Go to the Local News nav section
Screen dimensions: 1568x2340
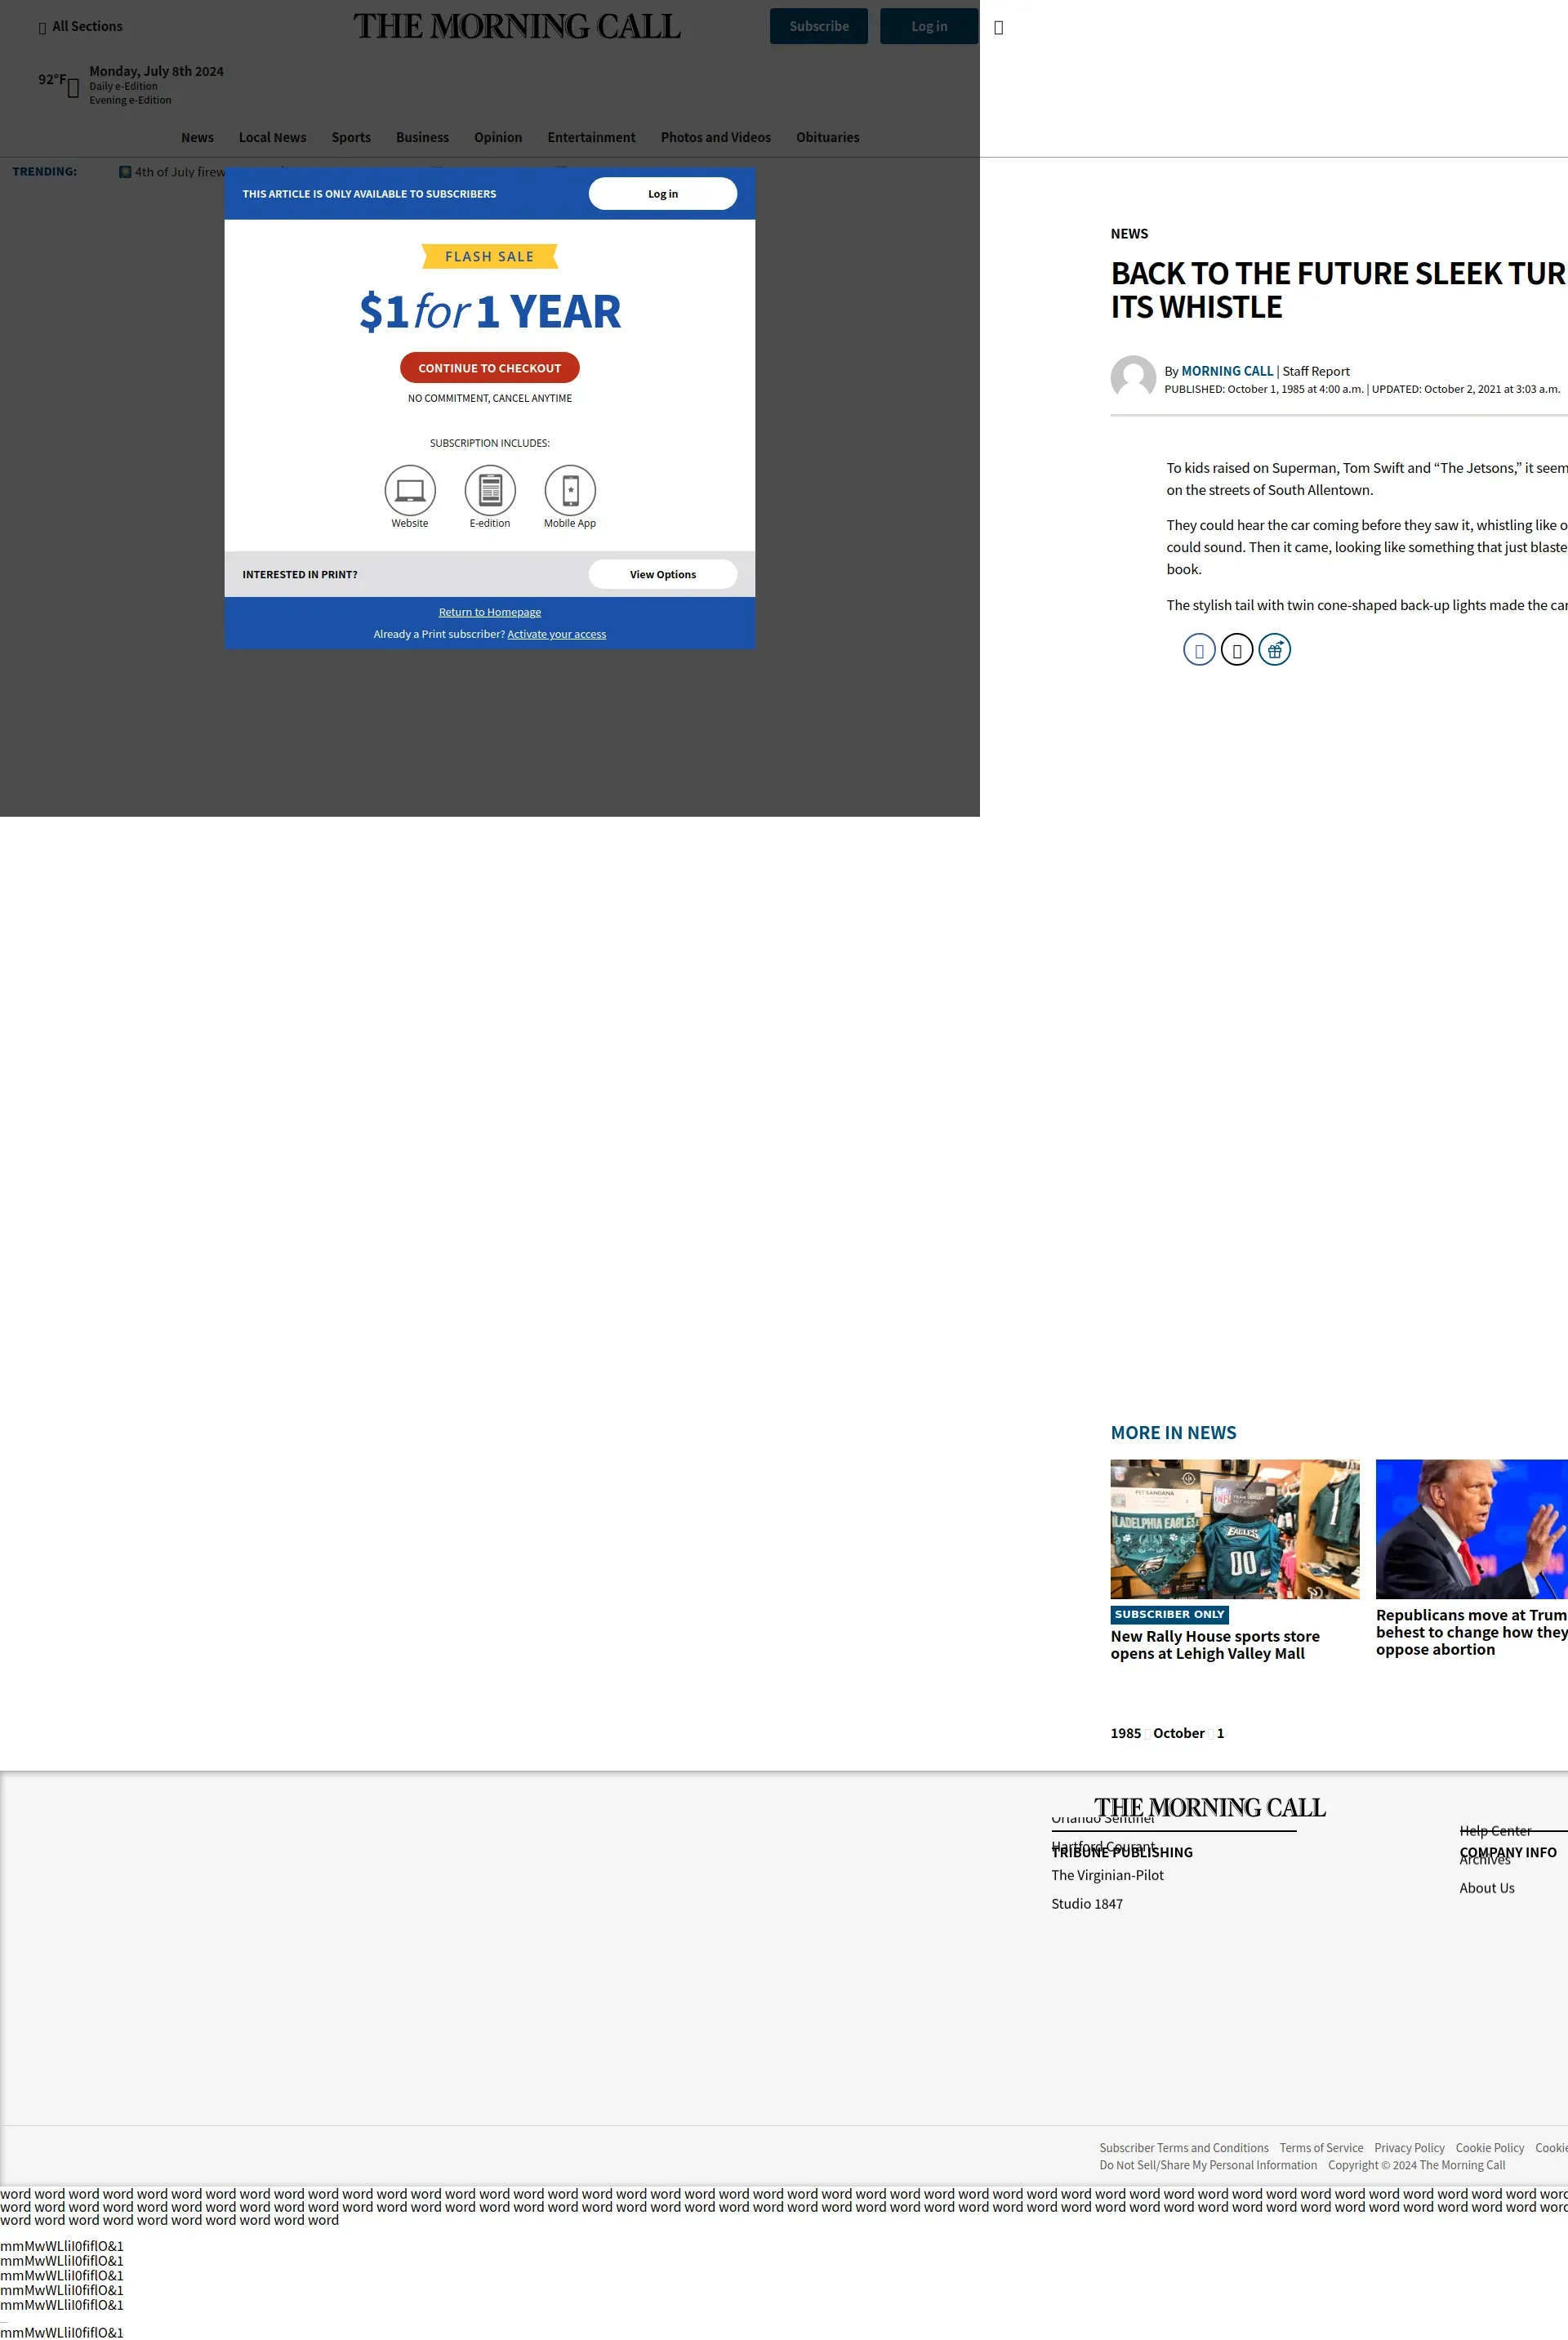pyautogui.click(x=272, y=137)
